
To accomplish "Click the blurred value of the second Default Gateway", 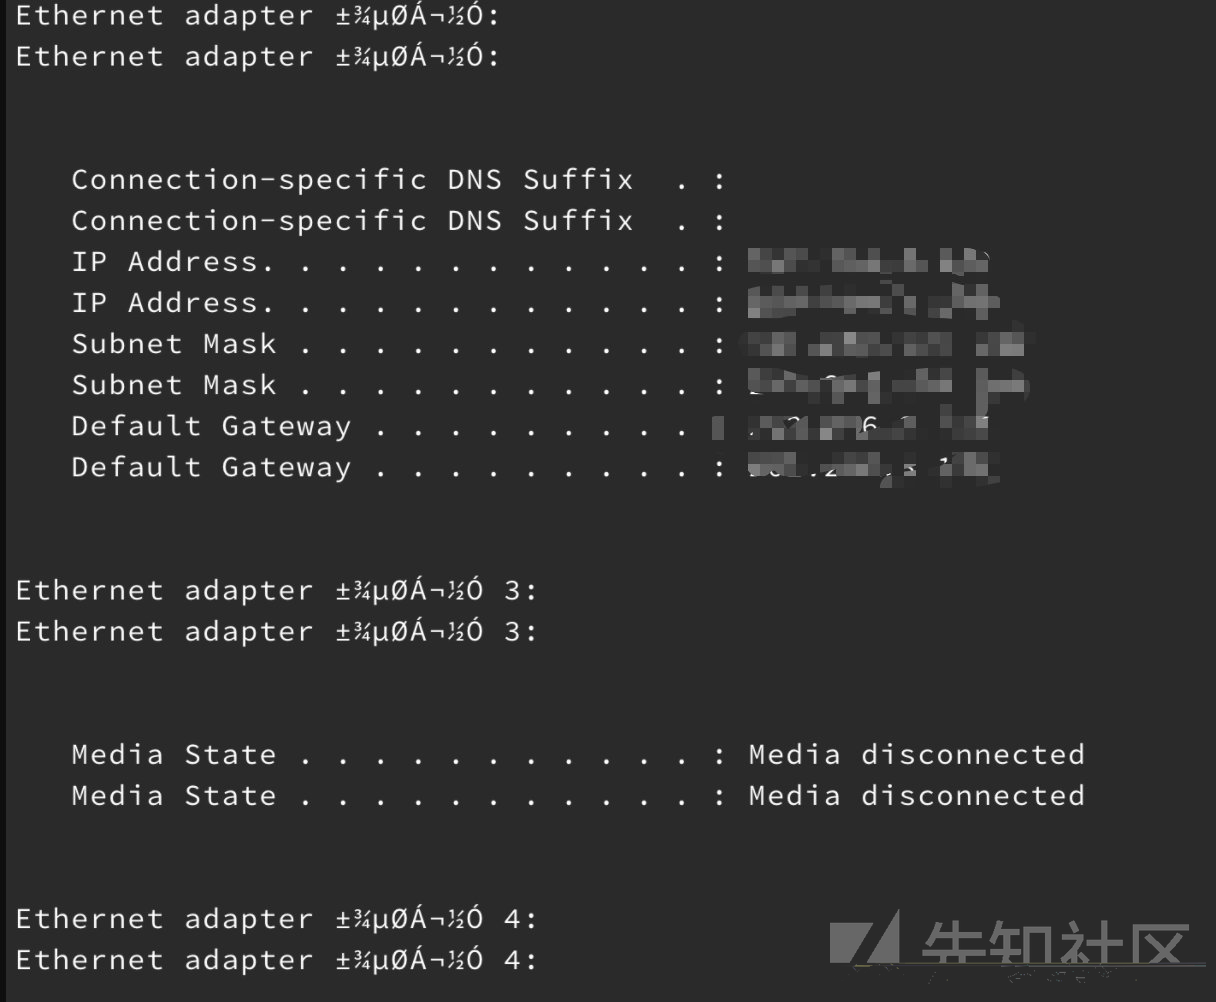I will 870,467.
